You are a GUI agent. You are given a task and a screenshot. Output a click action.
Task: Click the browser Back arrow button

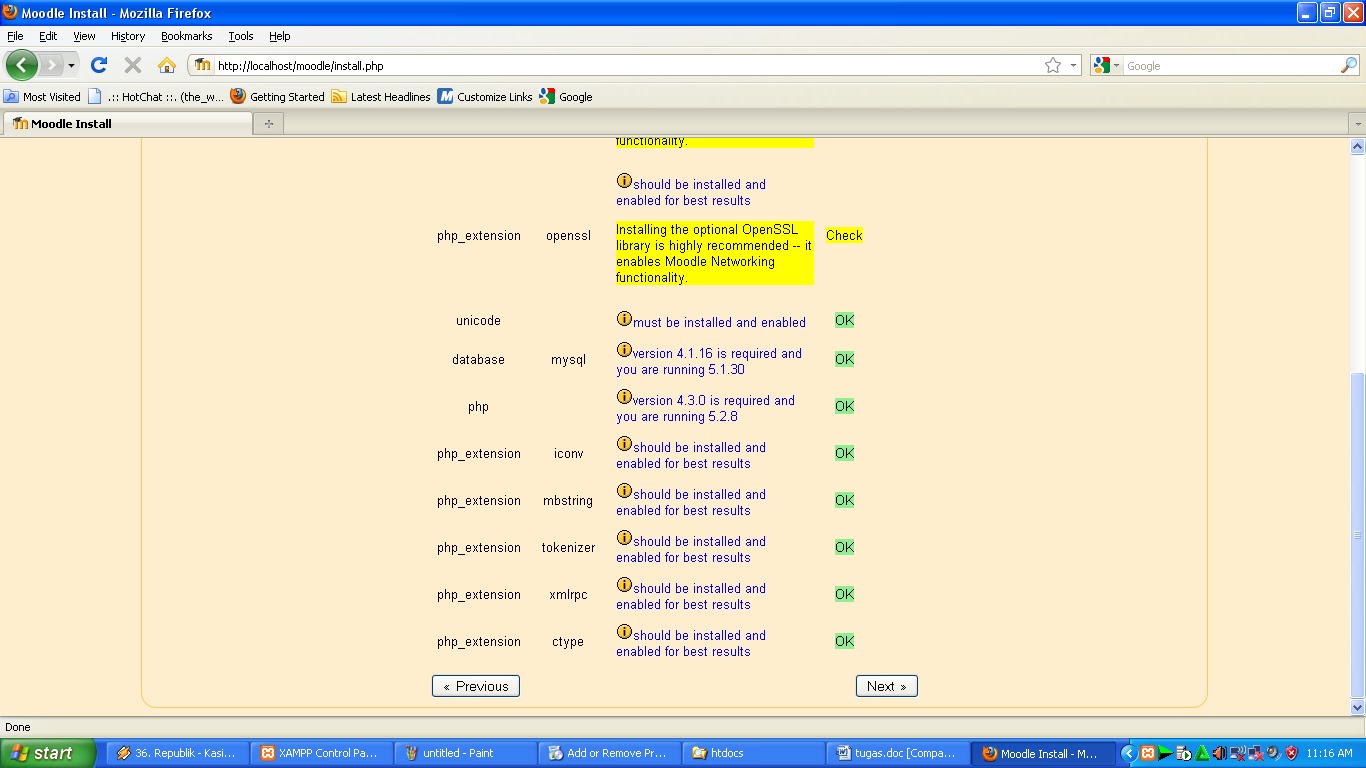click(22, 65)
